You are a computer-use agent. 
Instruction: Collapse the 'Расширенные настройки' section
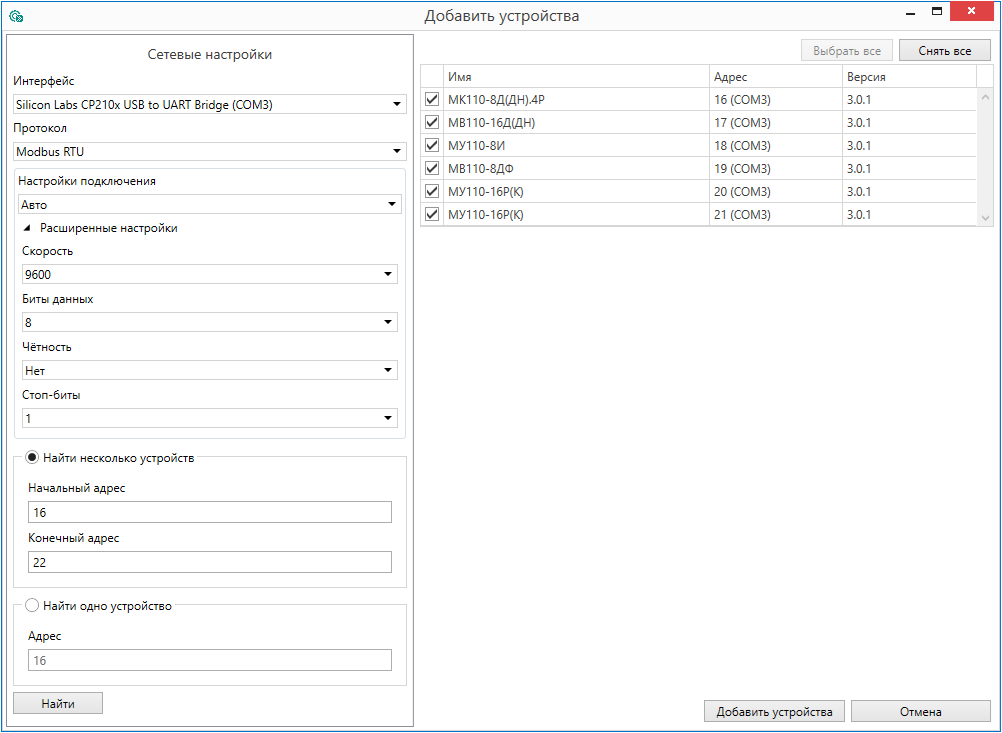tap(28, 228)
